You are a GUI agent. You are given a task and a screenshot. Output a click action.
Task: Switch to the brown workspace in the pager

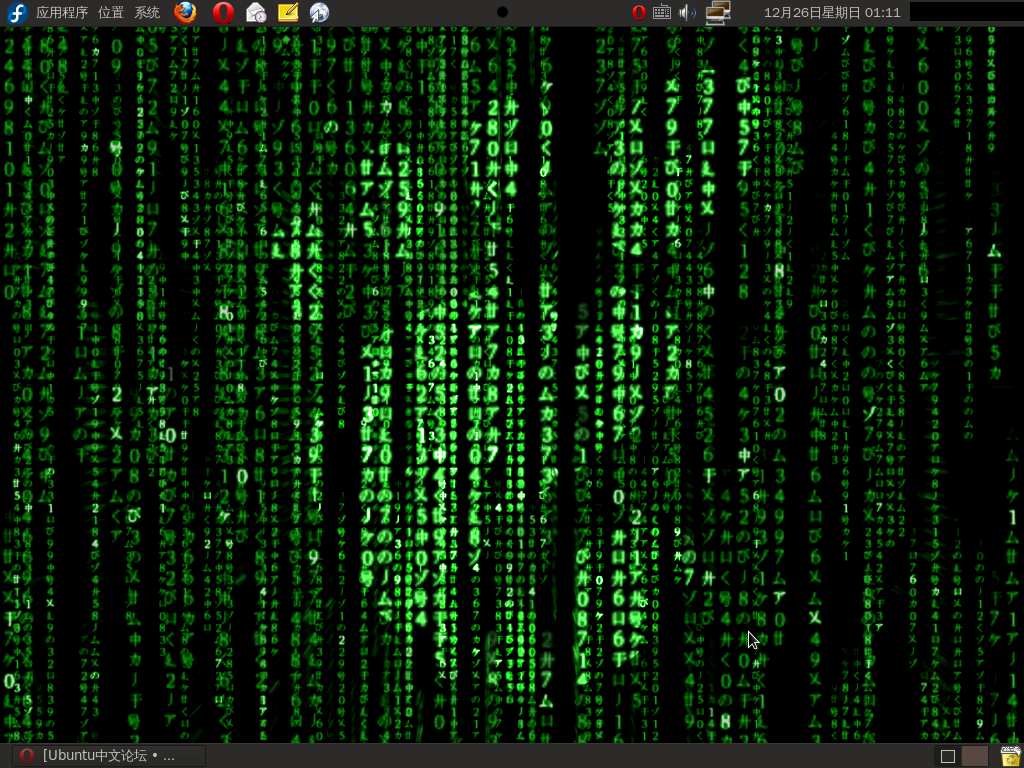[974, 756]
